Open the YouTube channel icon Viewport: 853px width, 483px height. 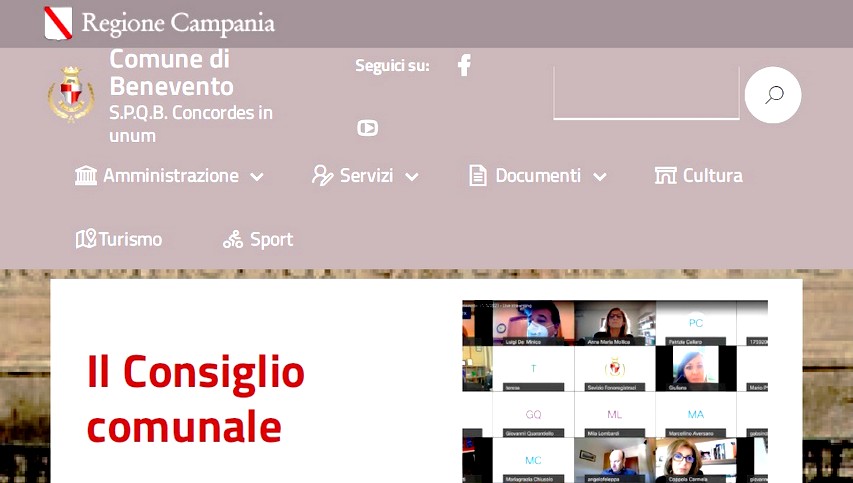pyautogui.click(x=367, y=128)
